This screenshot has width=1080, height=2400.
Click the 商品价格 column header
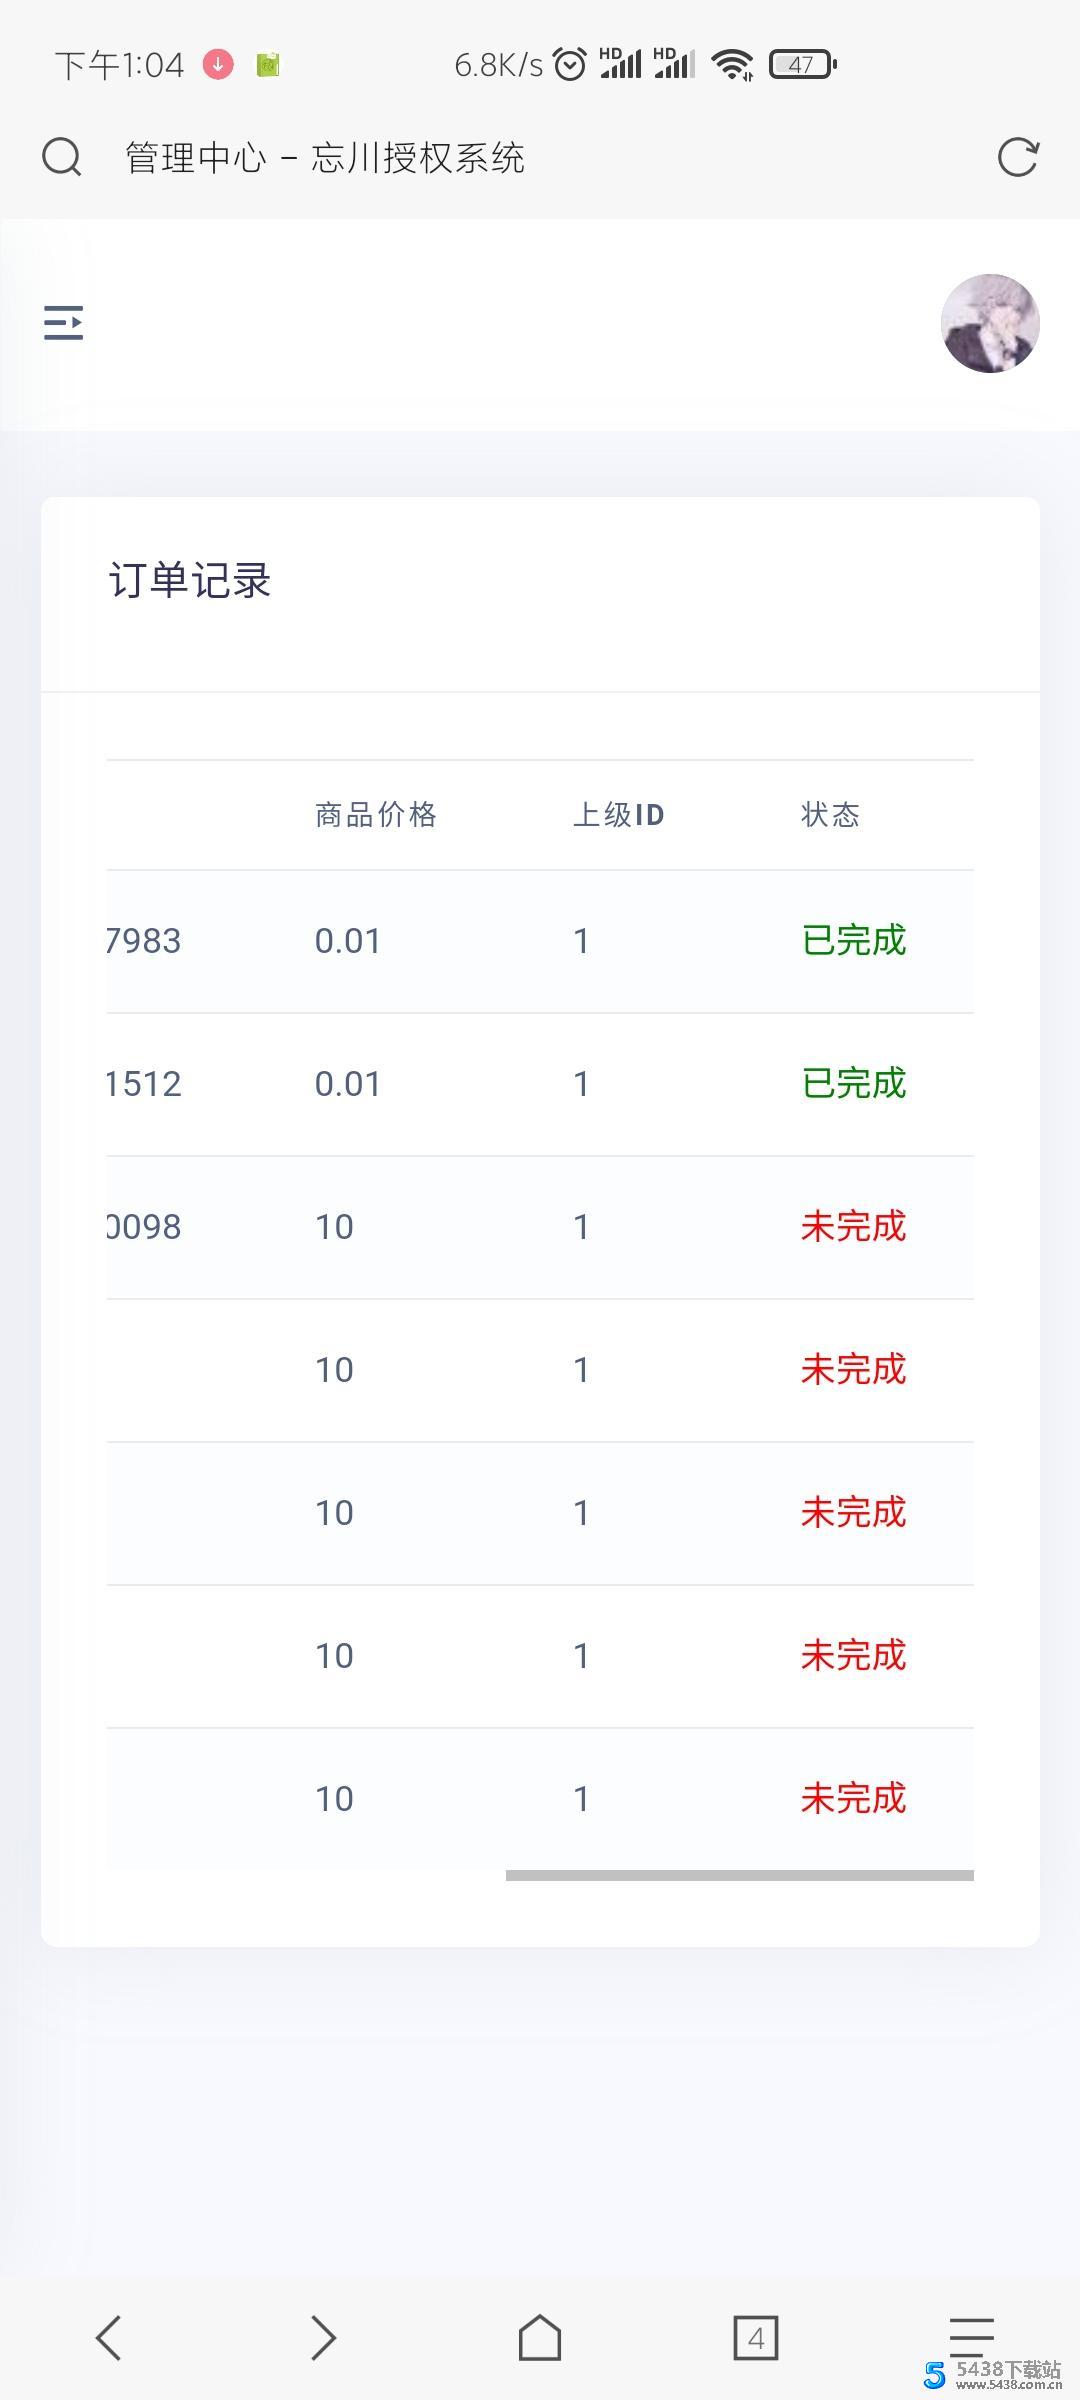(x=376, y=815)
